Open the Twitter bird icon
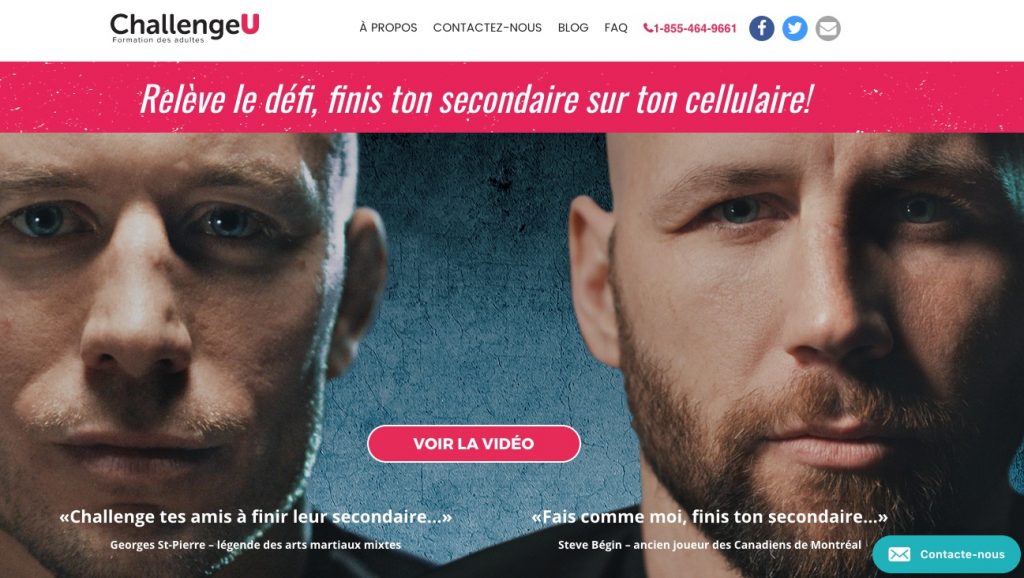Viewport: 1024px width, 578px height. pos(795,28)
